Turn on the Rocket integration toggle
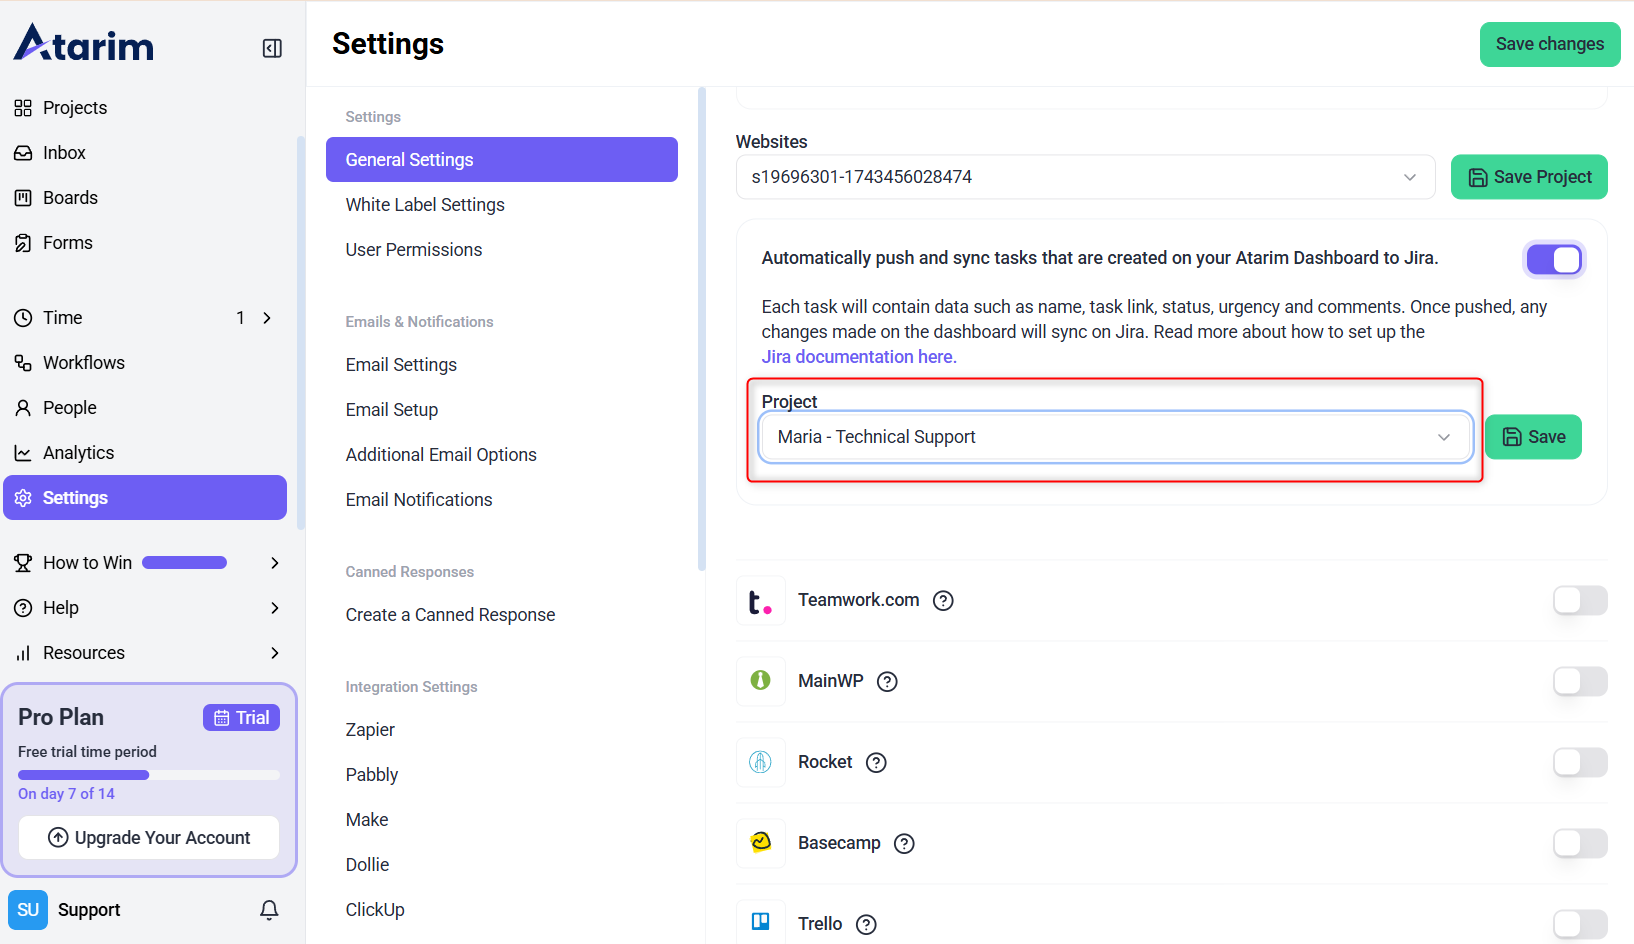The width and height of the screenshot is (1634, 944). (1579, 762)
